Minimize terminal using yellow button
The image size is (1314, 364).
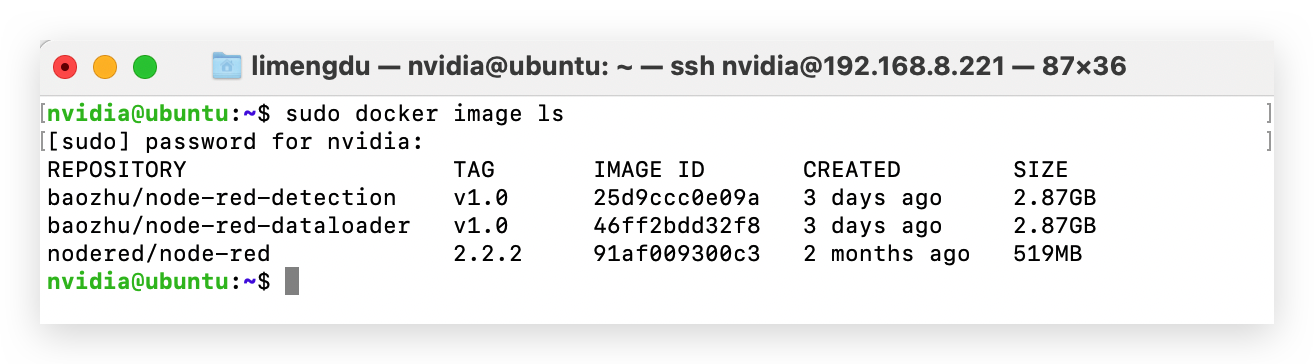[x=104, y=68]
